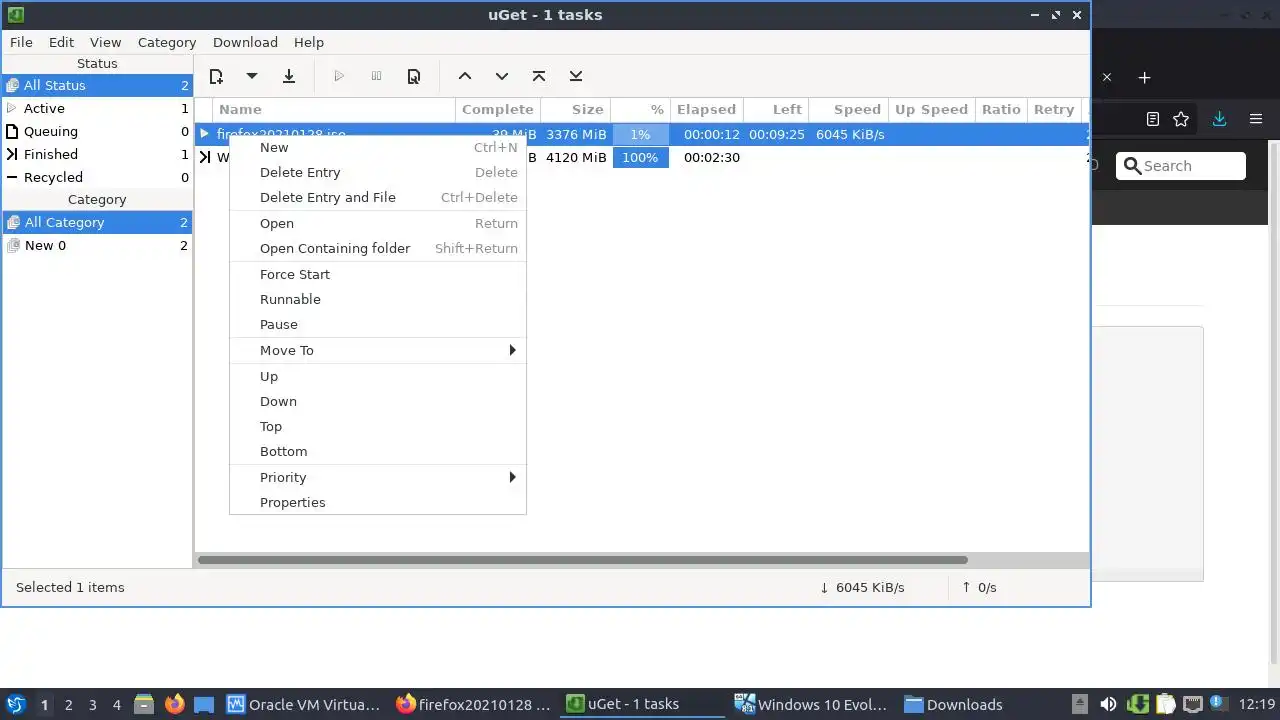Click the Move Up arrow icon
This screenshot has width=1280, height=720.
pyautogui.click(x=465, y=76)
